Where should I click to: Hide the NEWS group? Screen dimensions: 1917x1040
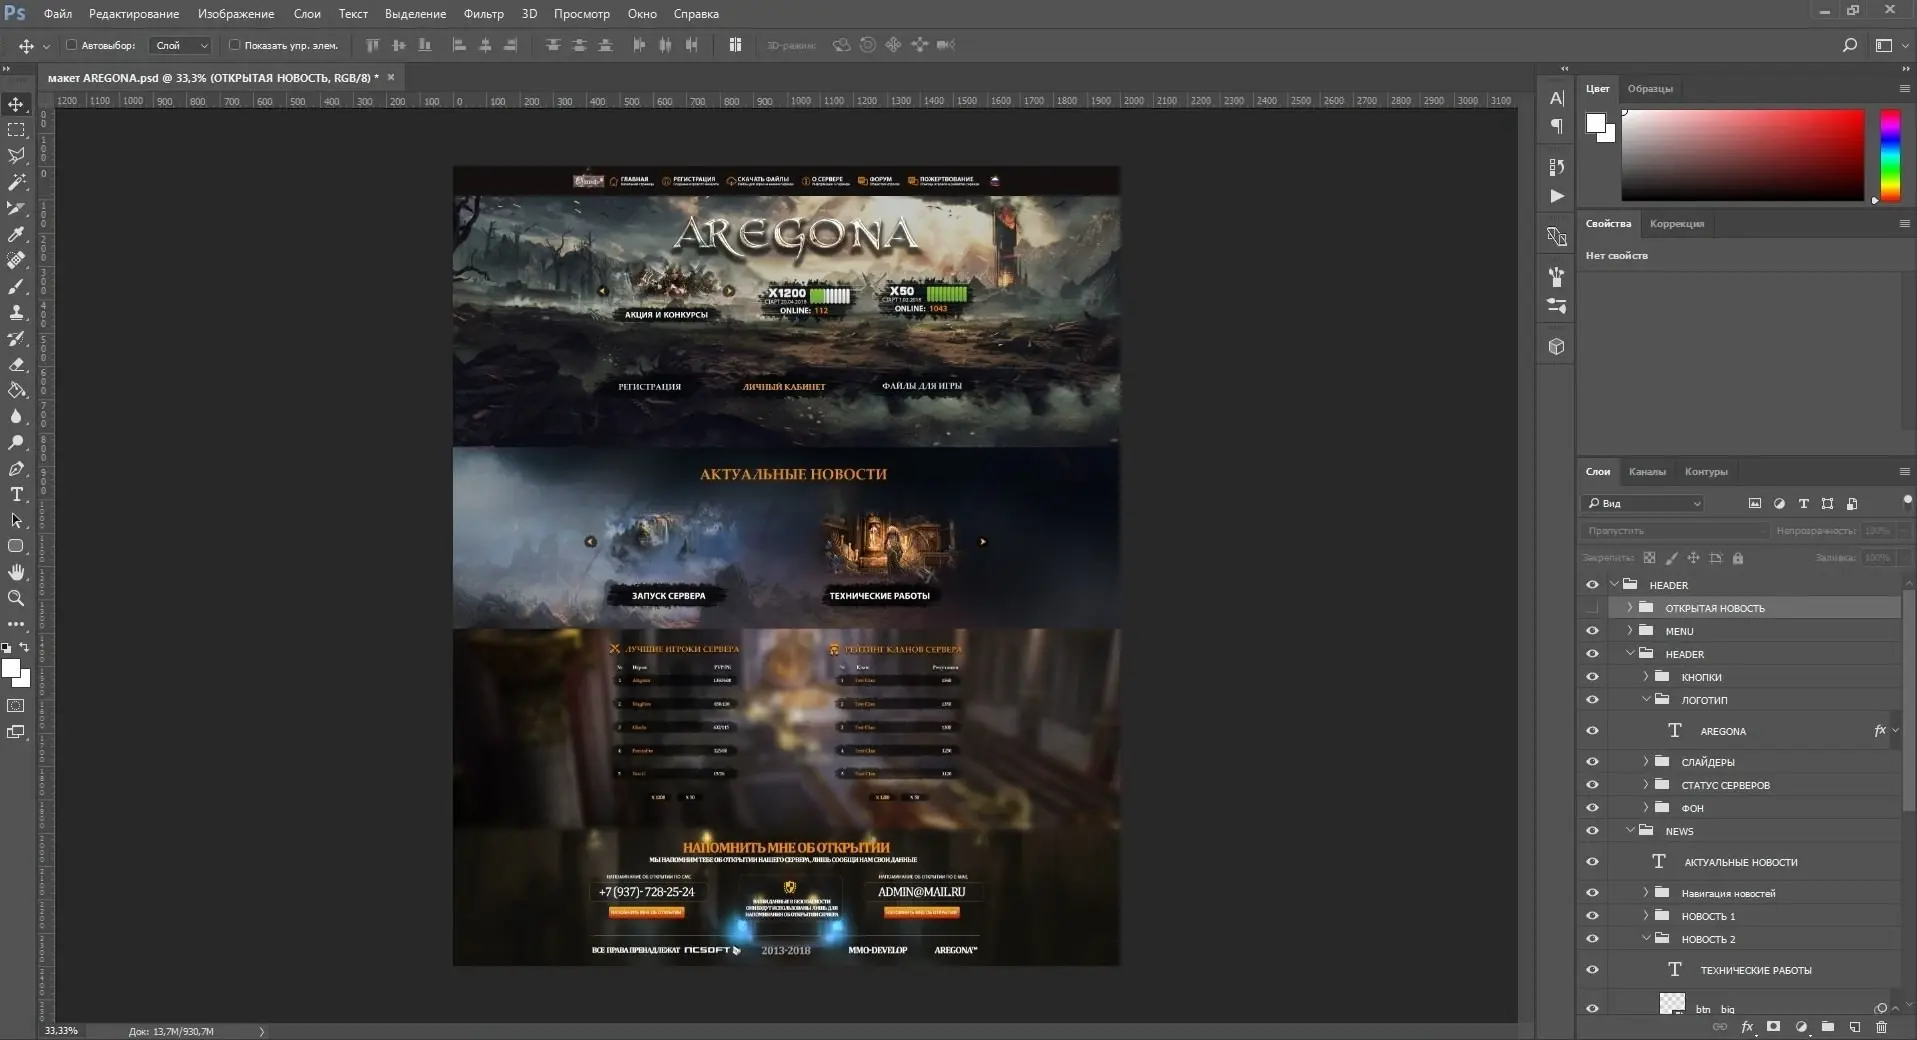(1592, 831)
